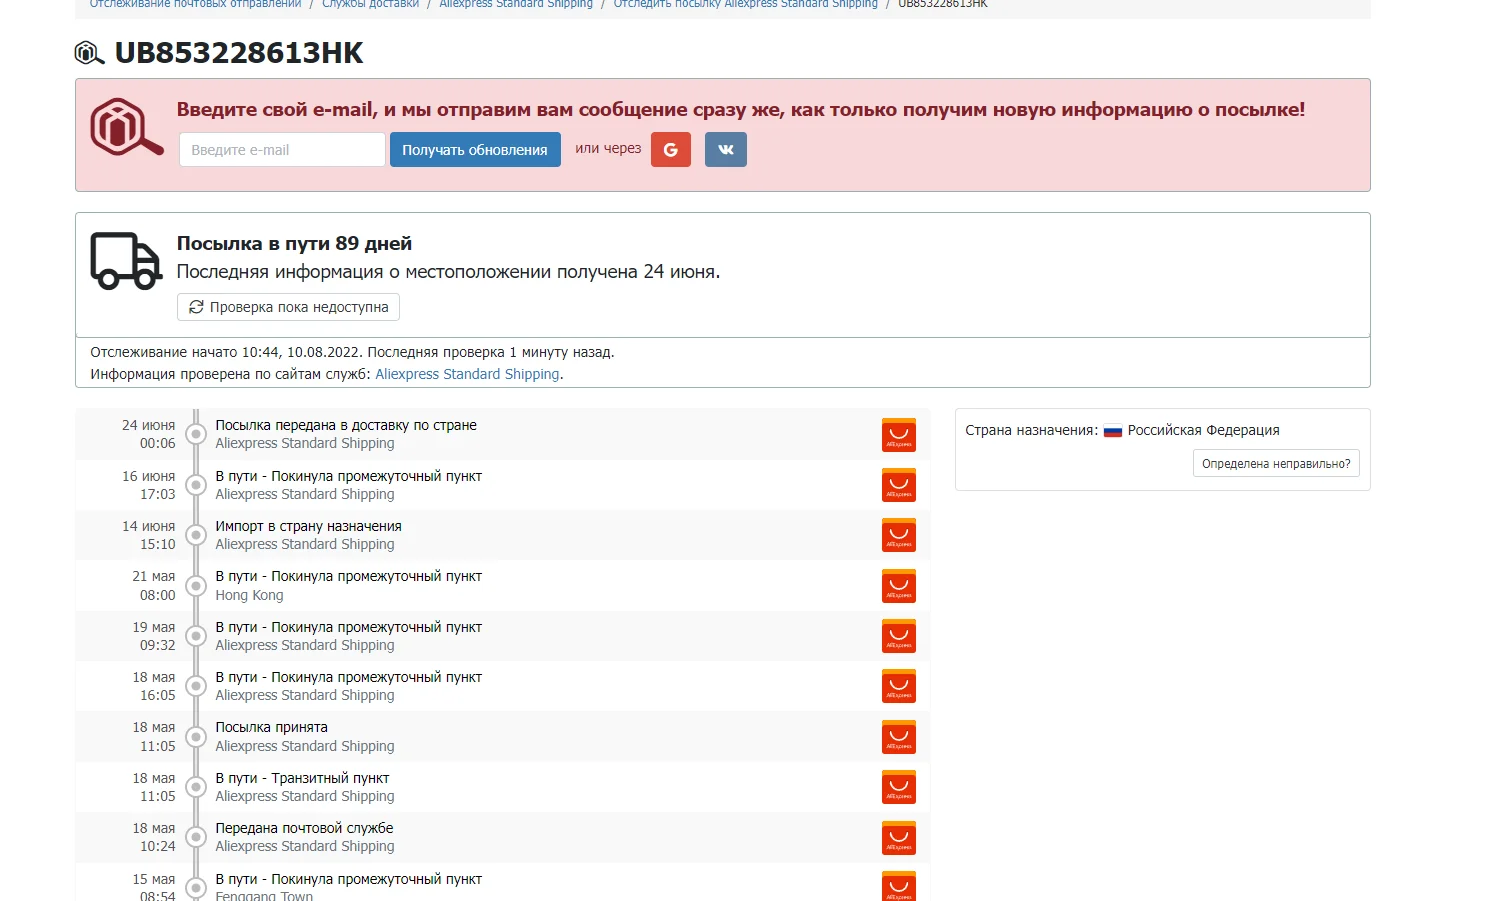Click the Hong Kong location text

pos(249,595)
